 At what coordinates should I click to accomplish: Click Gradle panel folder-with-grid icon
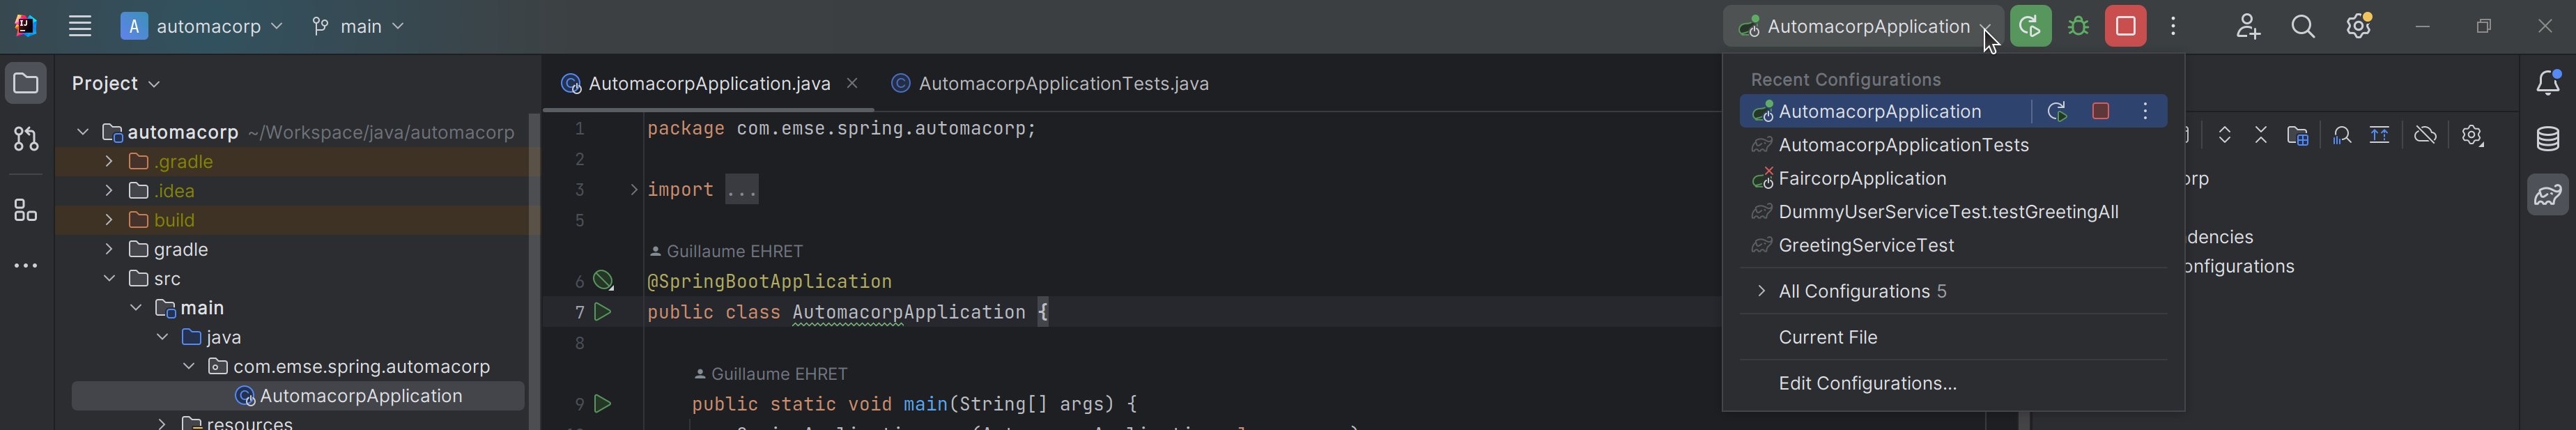(2298, 135)
